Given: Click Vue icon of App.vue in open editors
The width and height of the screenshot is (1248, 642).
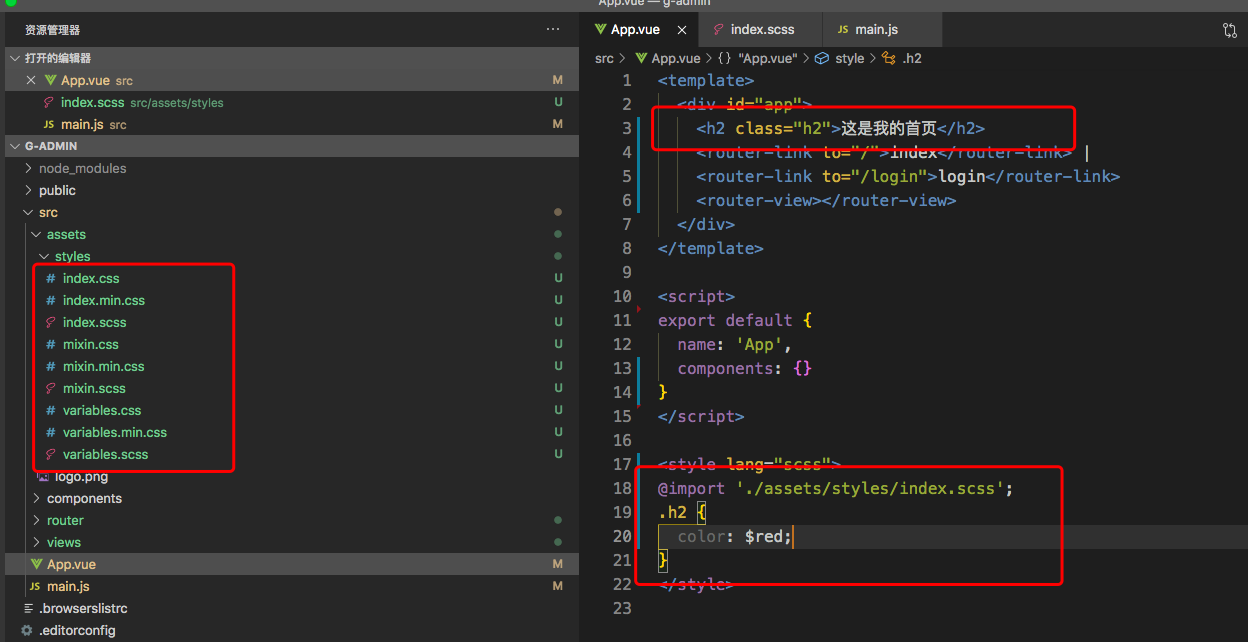Looking at the screenshot, I should pyautogui.click(x=50, y=80).
